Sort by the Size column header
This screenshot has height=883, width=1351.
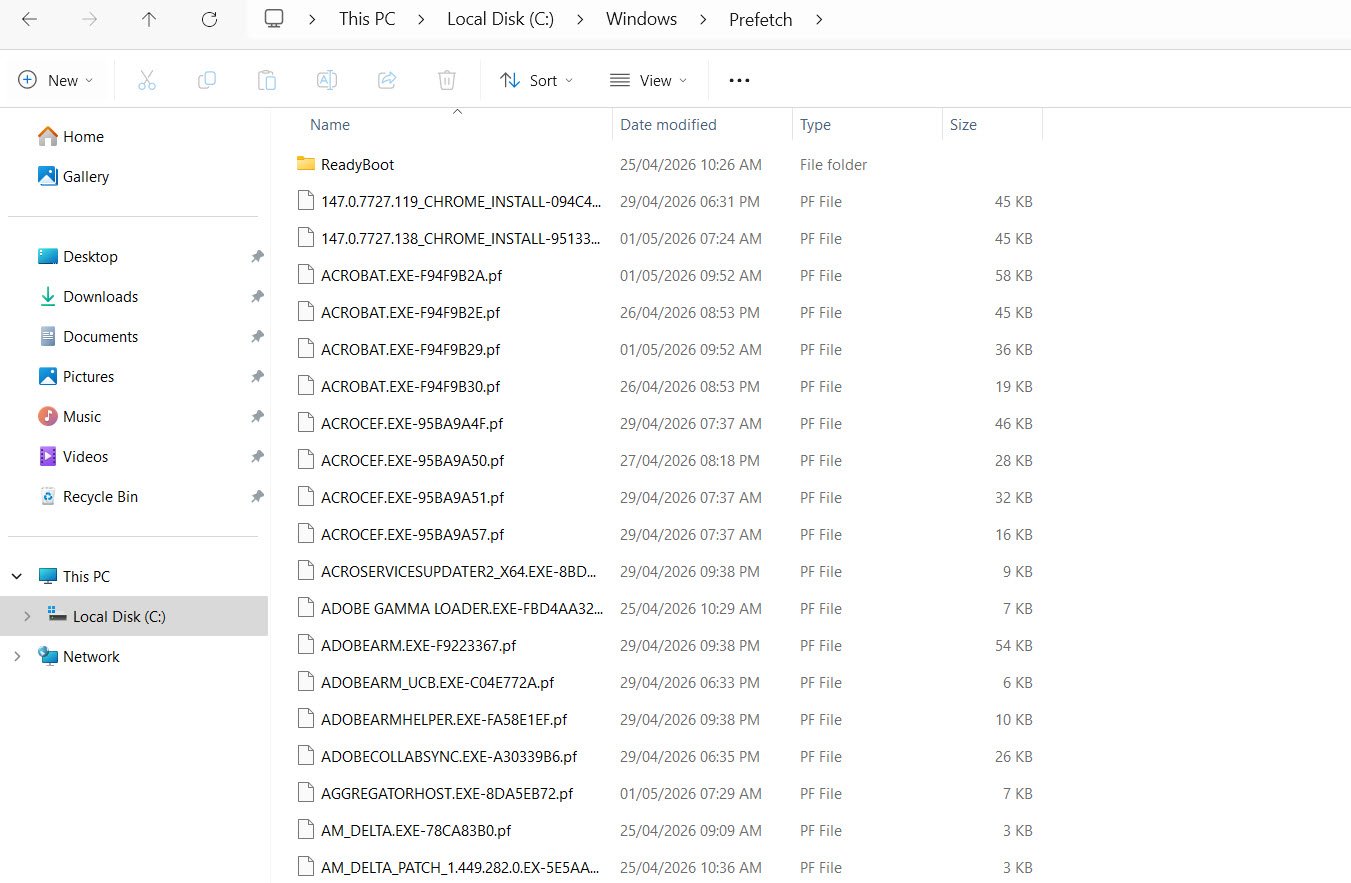963,125
